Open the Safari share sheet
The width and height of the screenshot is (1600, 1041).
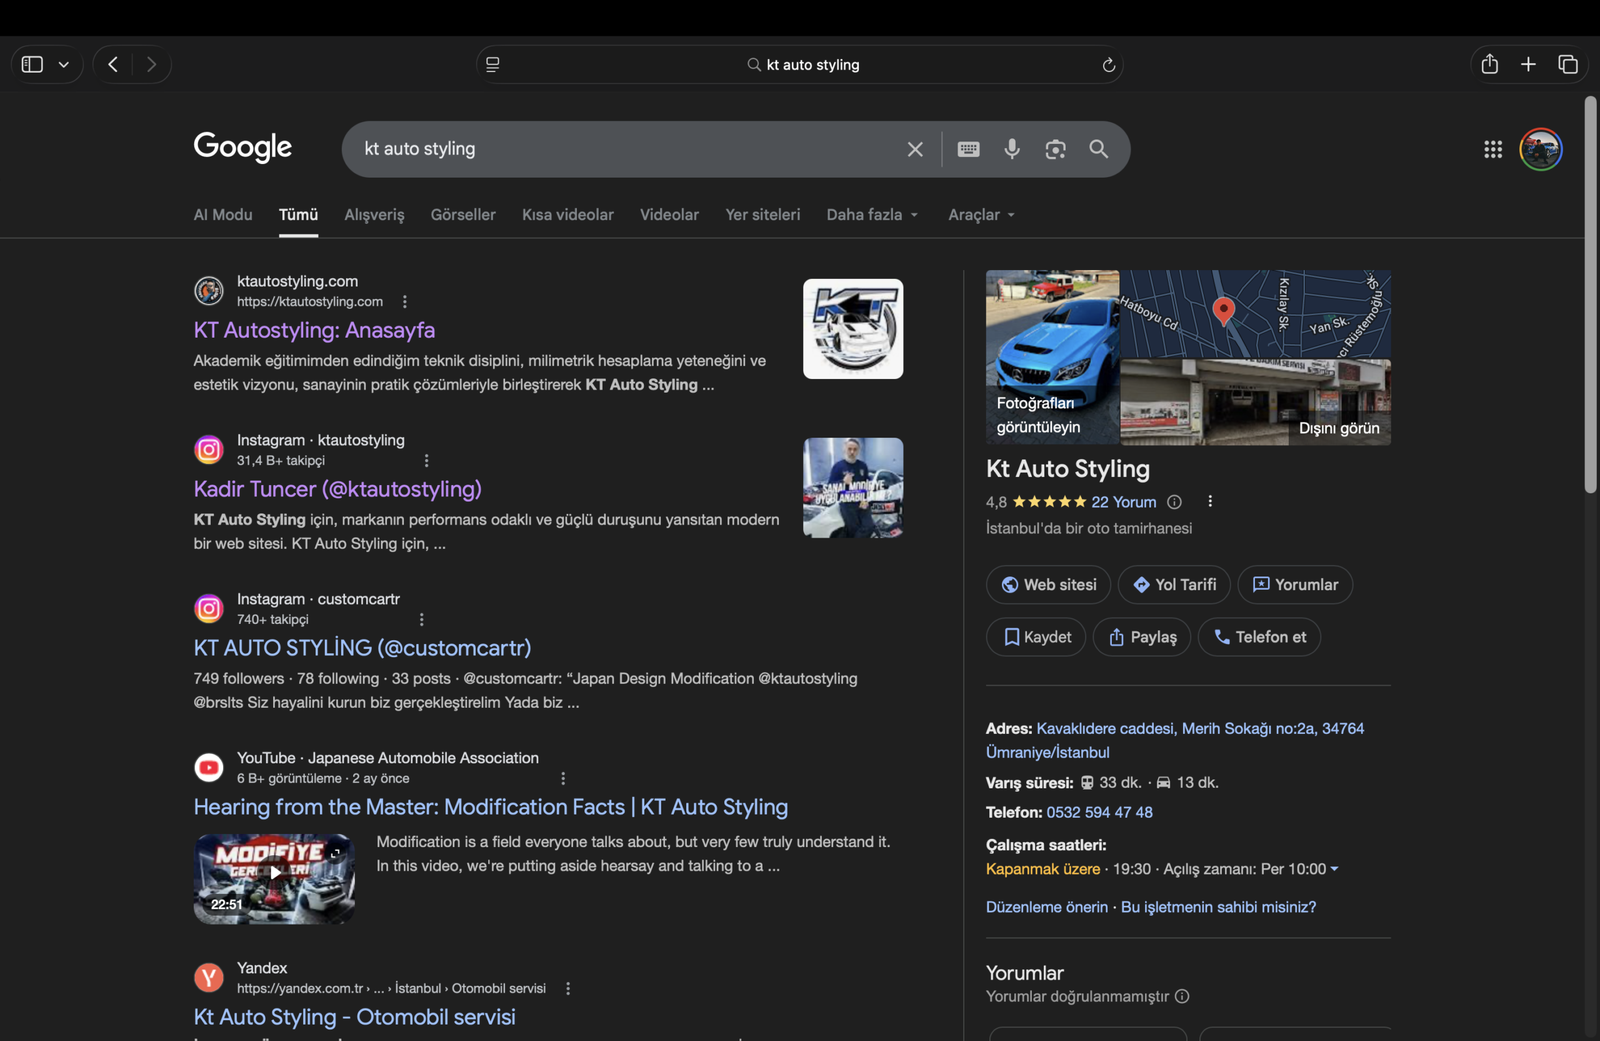click(x=1490, y=64)
